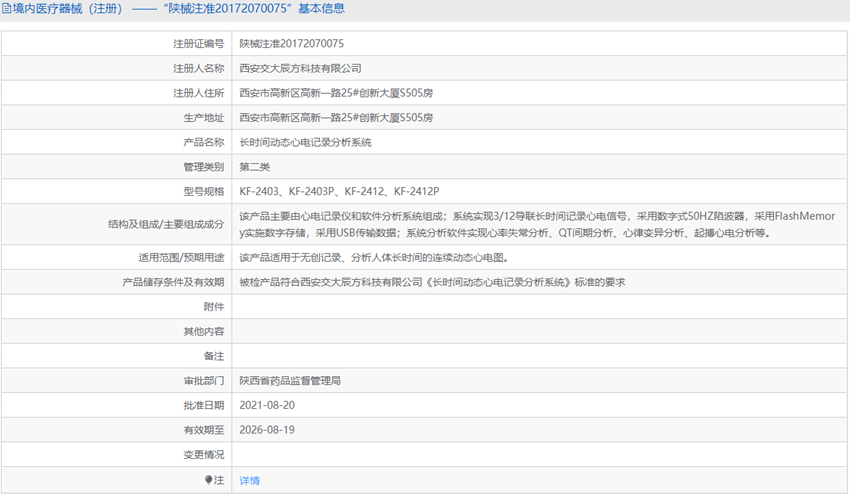Click the 适用范围/预期用途 value text
The image size is (850, 495).
click(380, 257)
